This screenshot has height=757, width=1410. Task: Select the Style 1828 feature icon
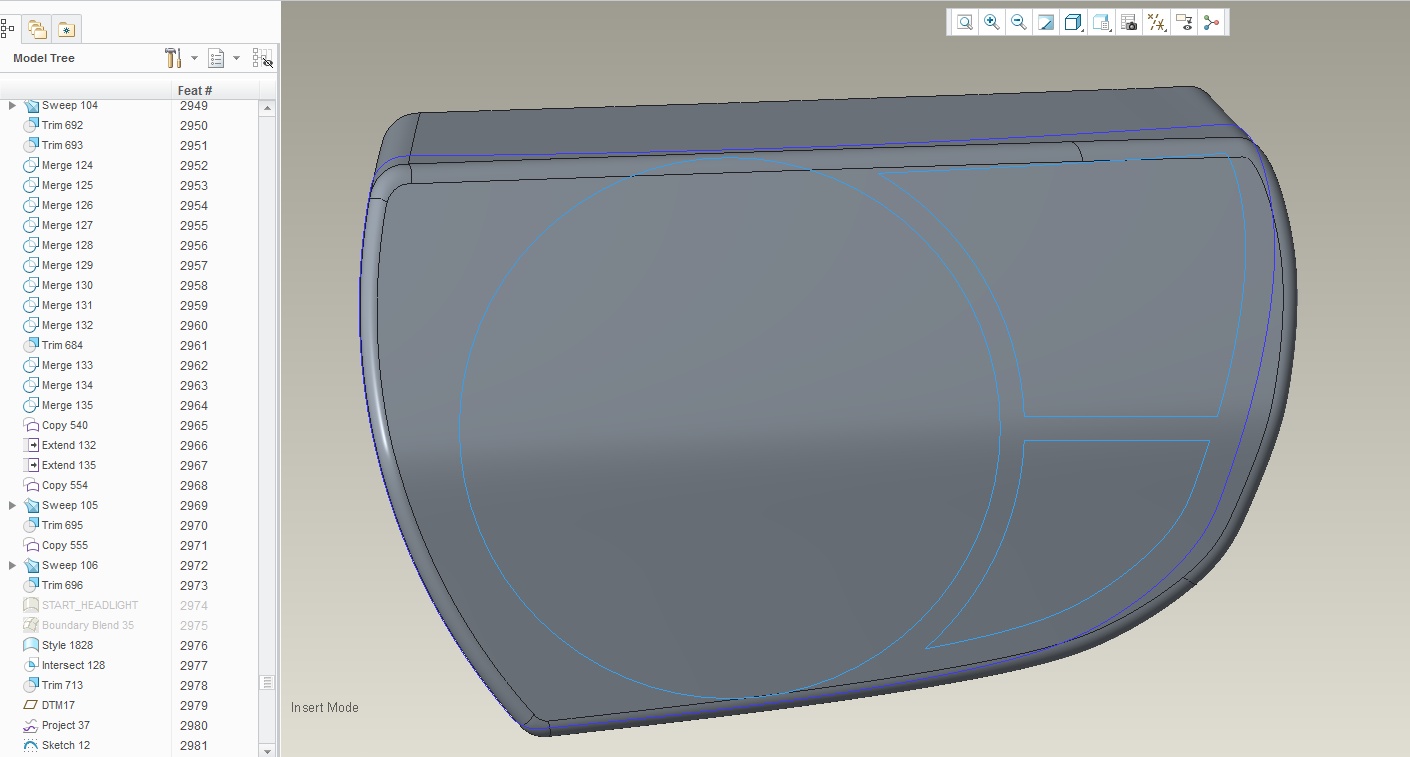(x=31, y=645)
